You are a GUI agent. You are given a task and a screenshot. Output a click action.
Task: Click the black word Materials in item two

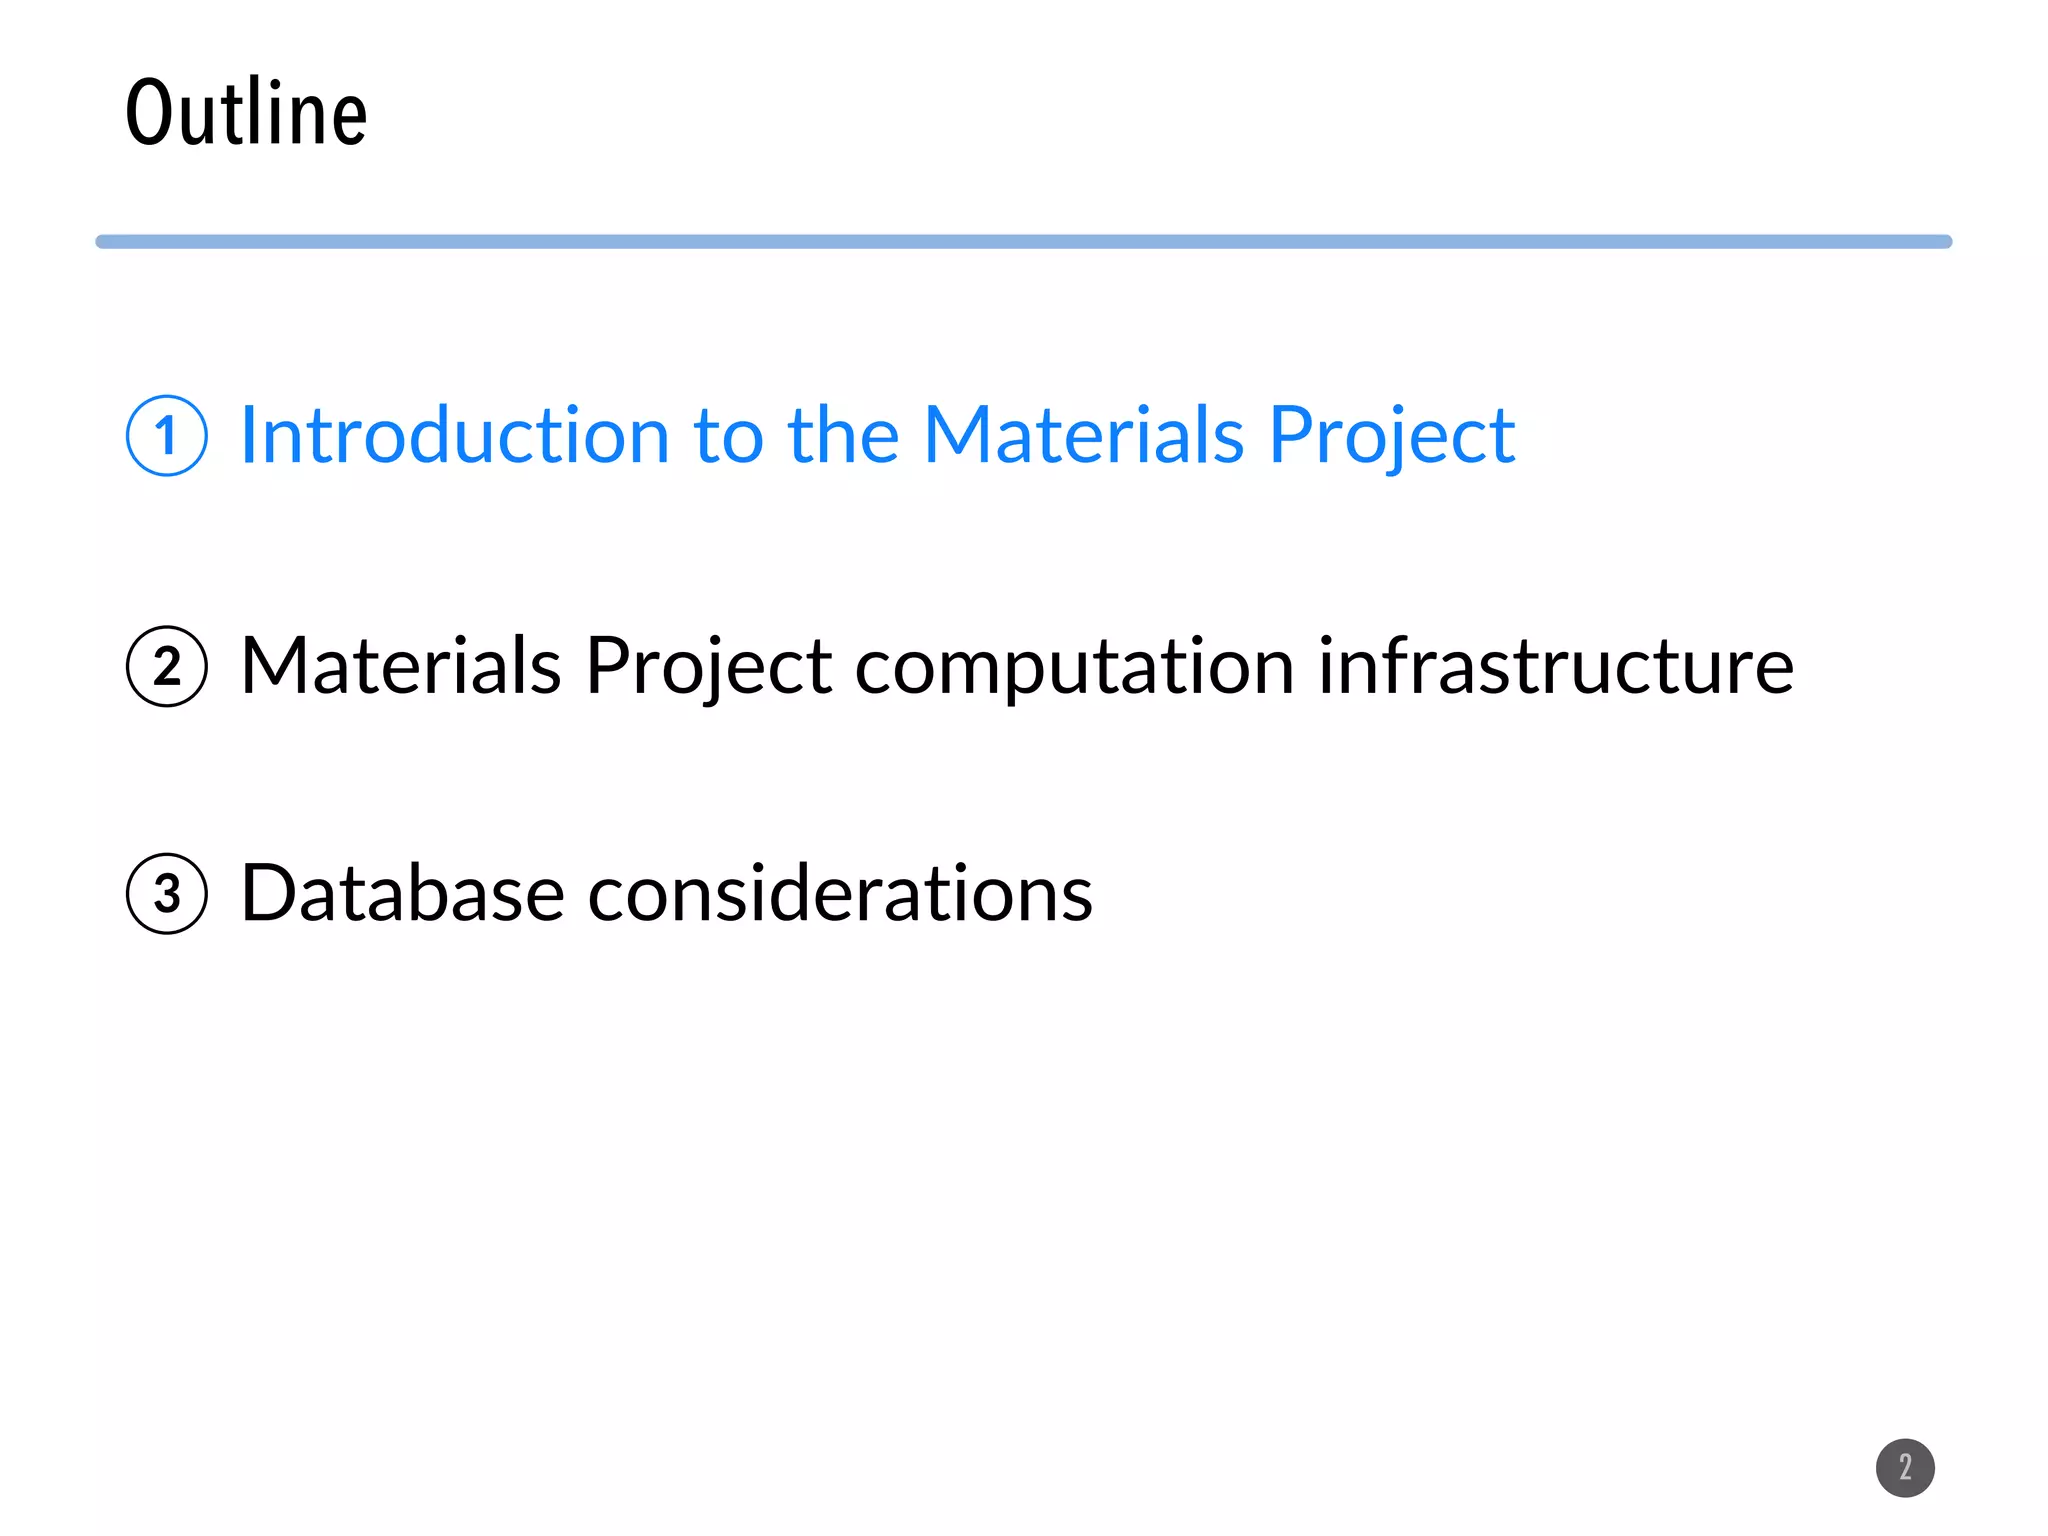[400, 666]
